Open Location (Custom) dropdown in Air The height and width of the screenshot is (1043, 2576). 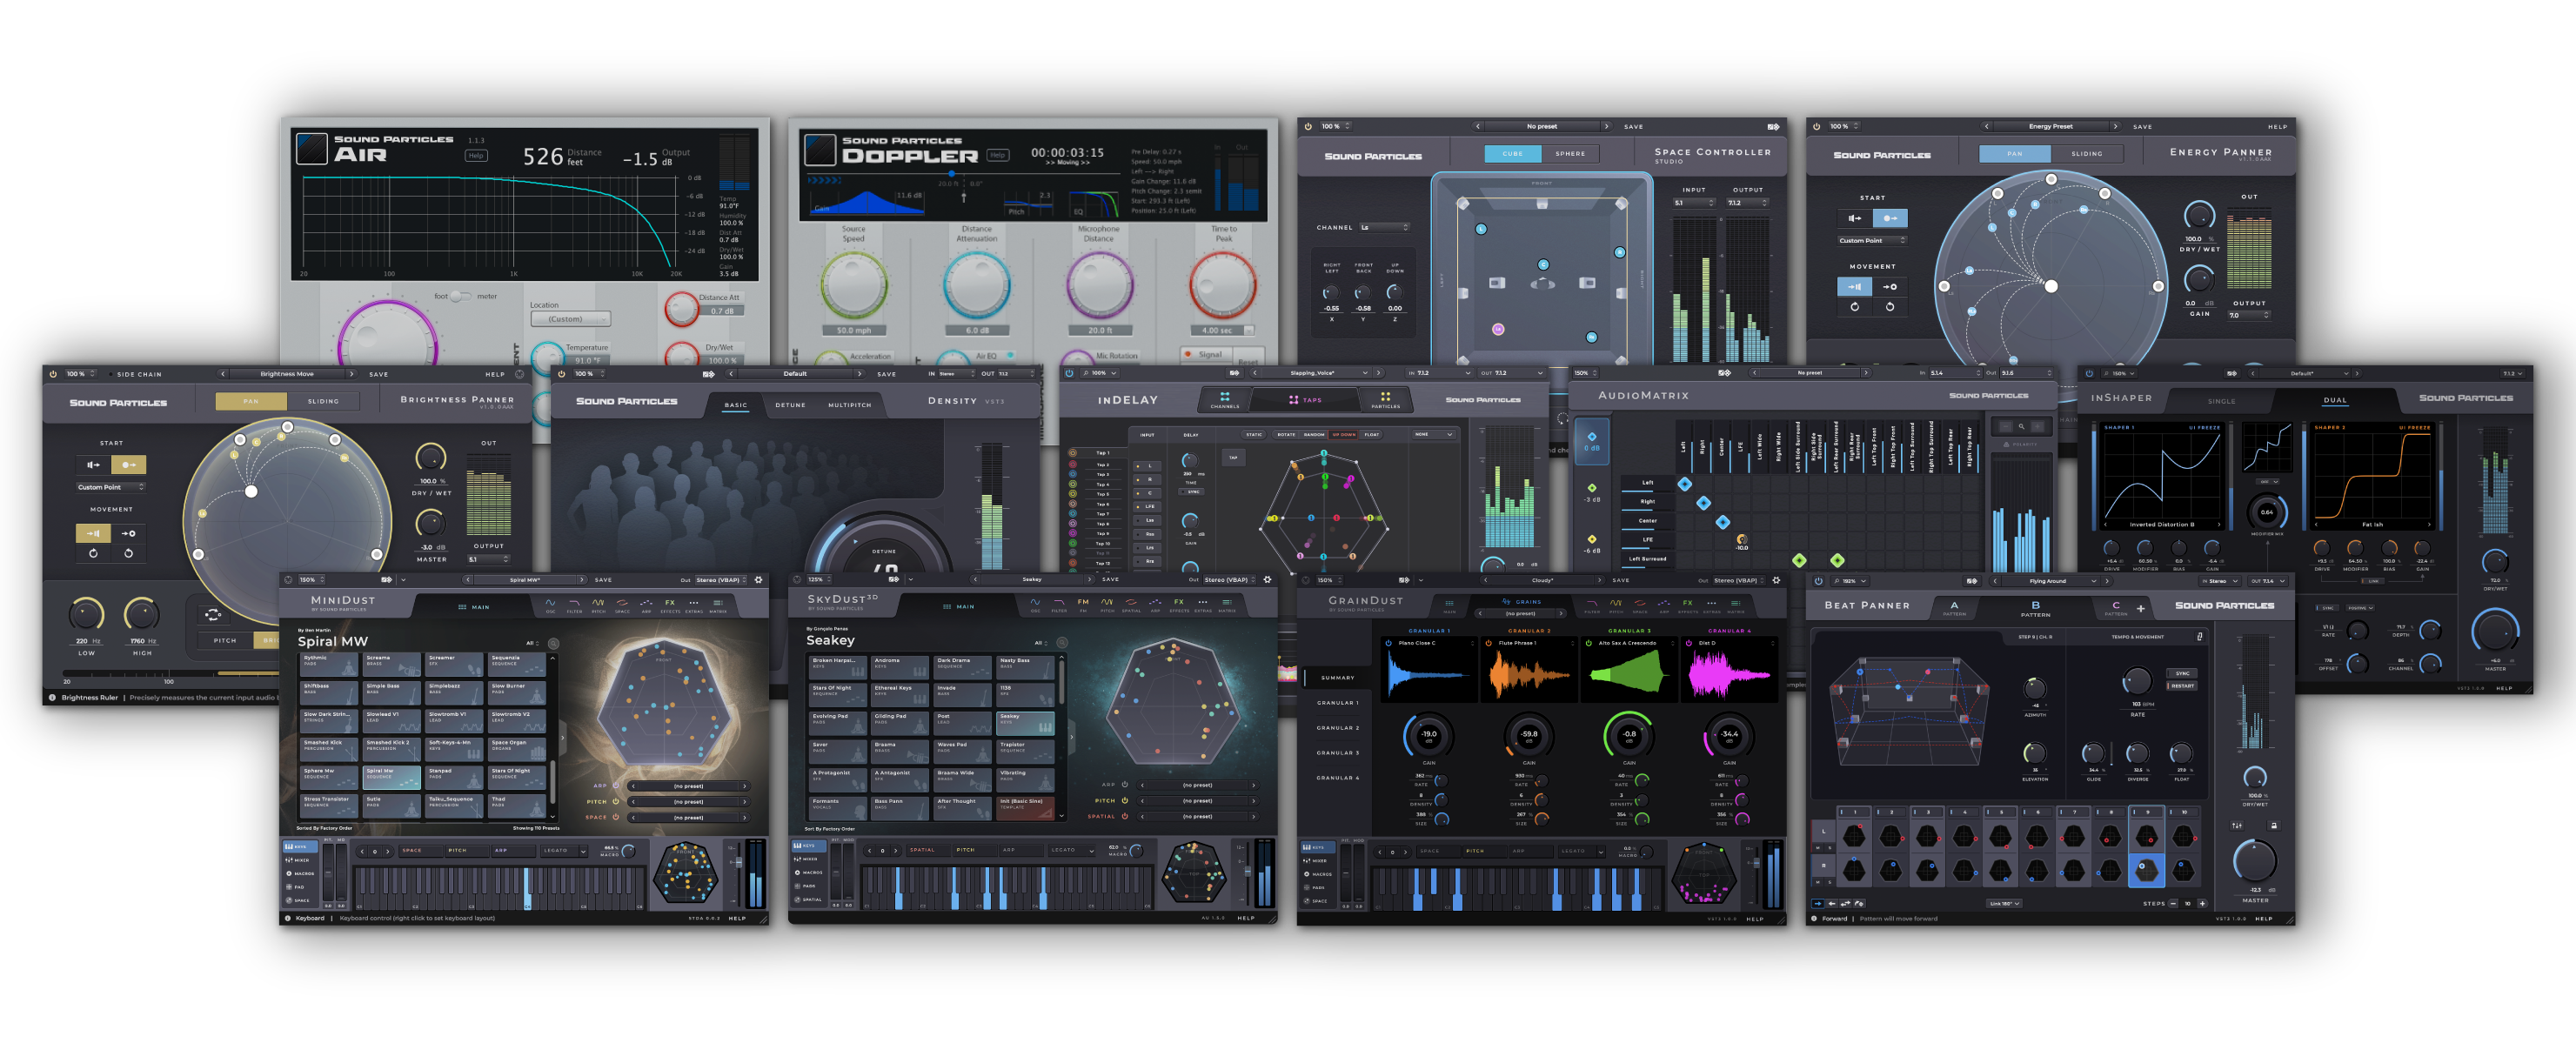pos(570,319)
